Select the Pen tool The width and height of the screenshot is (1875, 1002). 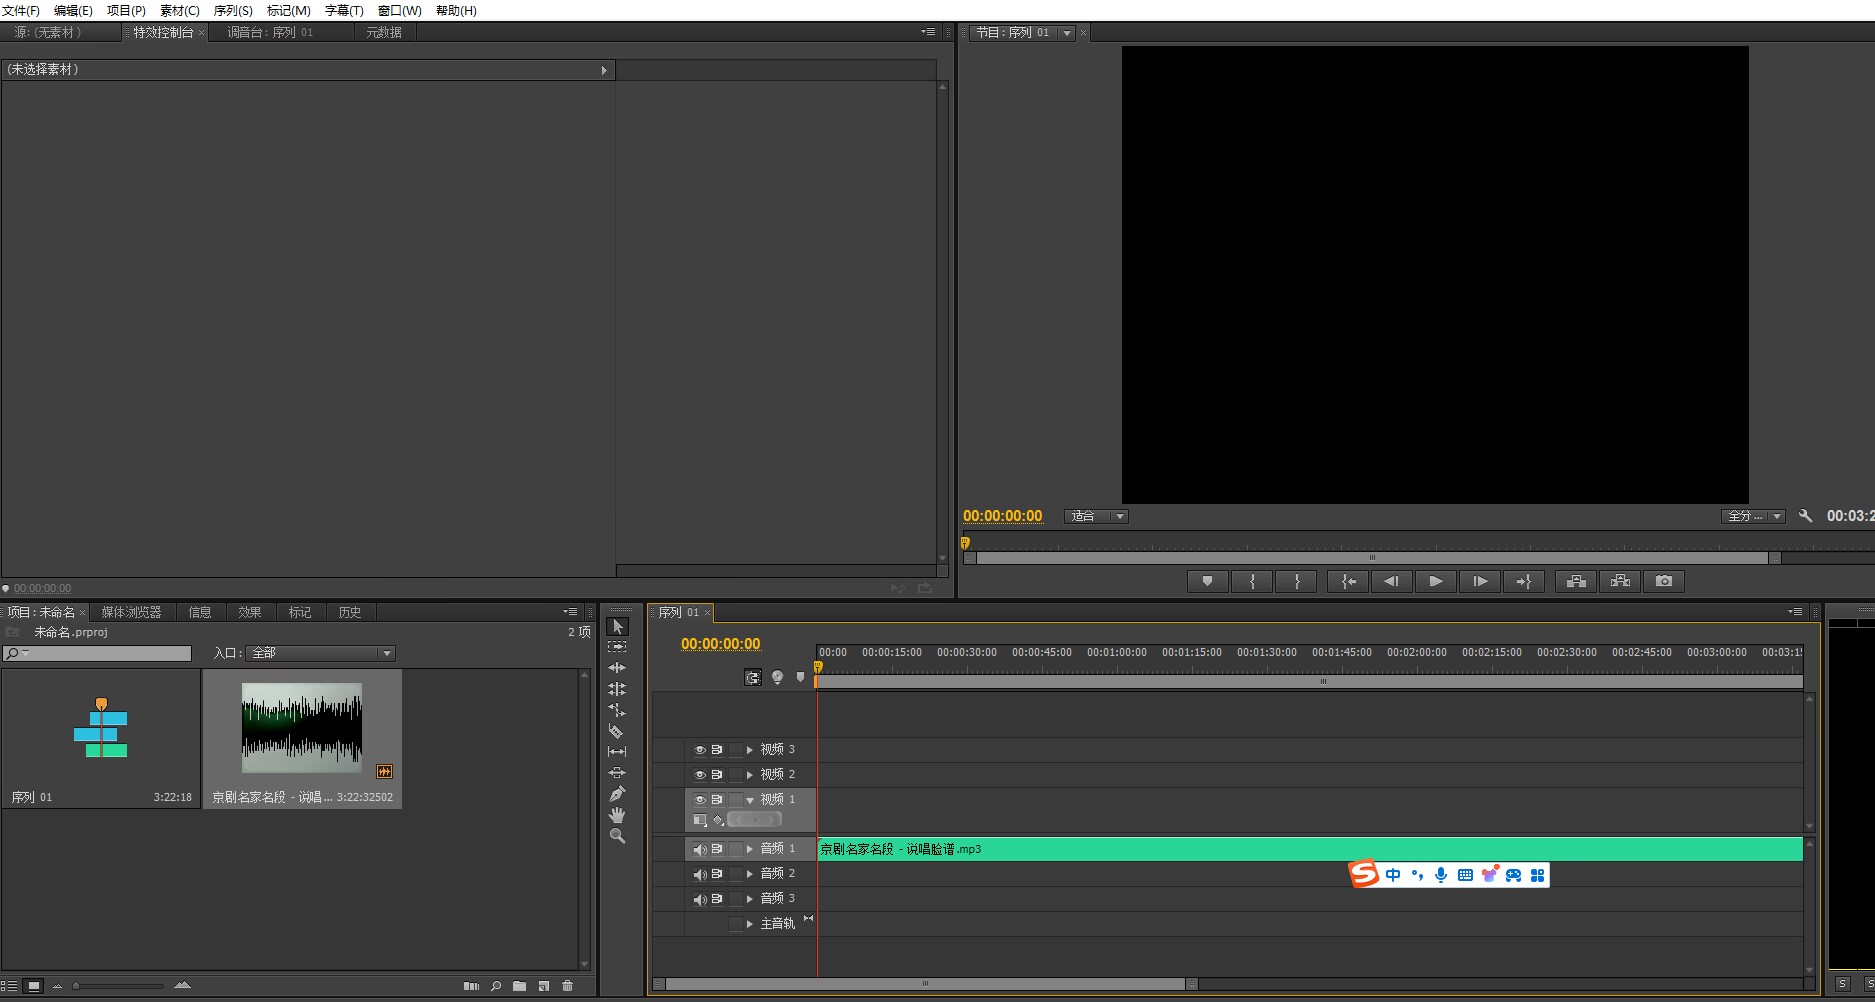point(617,794)
